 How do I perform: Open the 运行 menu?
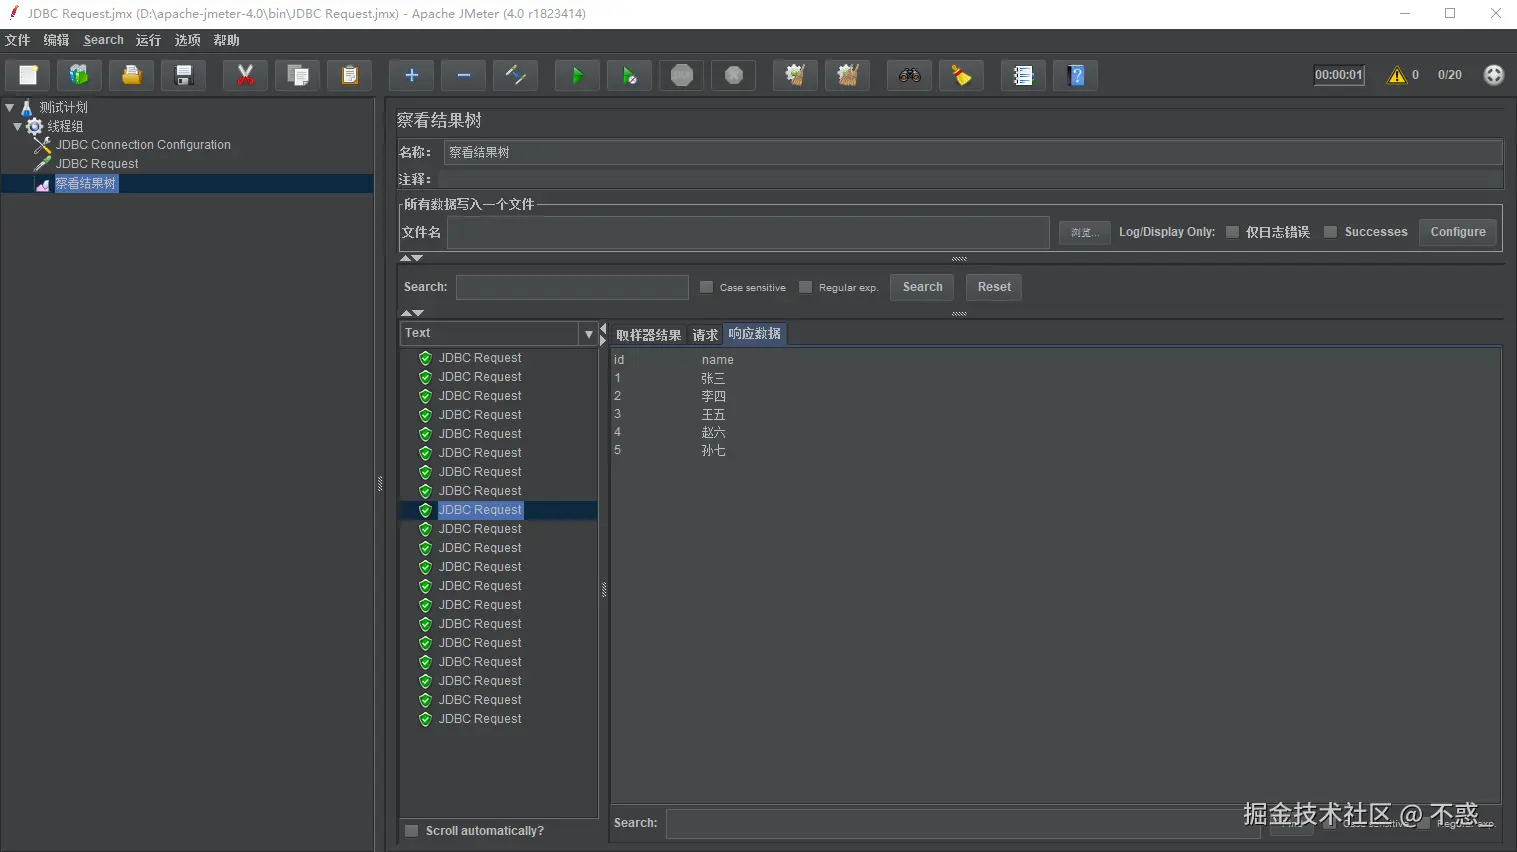148,40
